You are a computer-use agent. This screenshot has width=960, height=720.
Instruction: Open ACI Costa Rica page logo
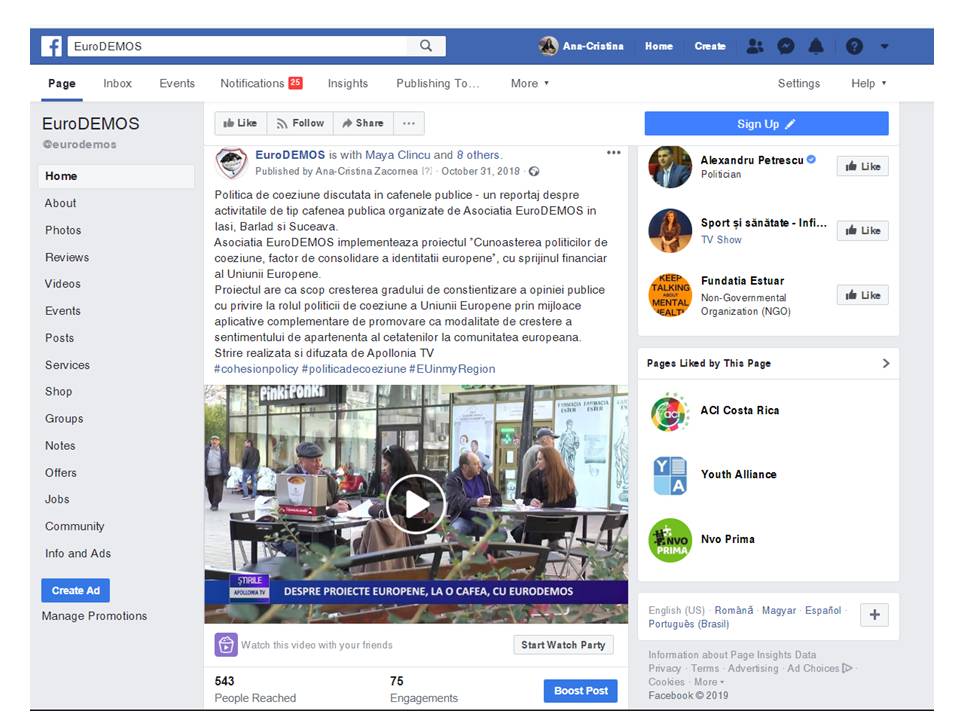tap(670, 413)
